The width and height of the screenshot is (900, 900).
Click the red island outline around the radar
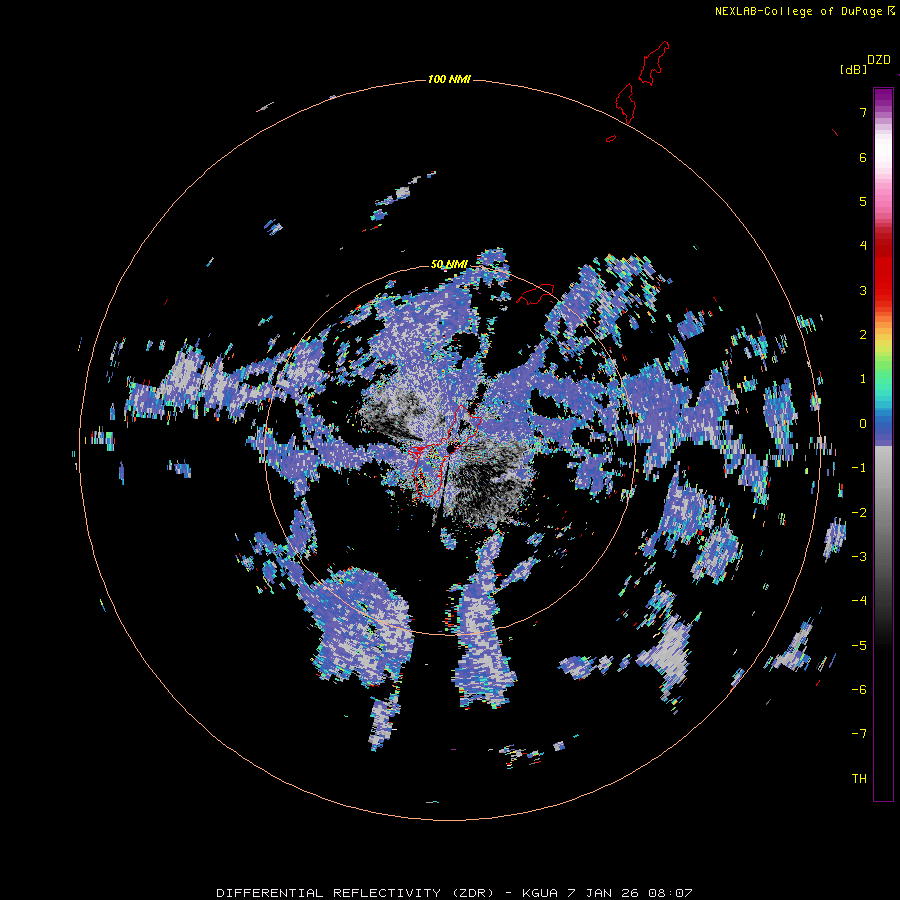tap(446, 452)
